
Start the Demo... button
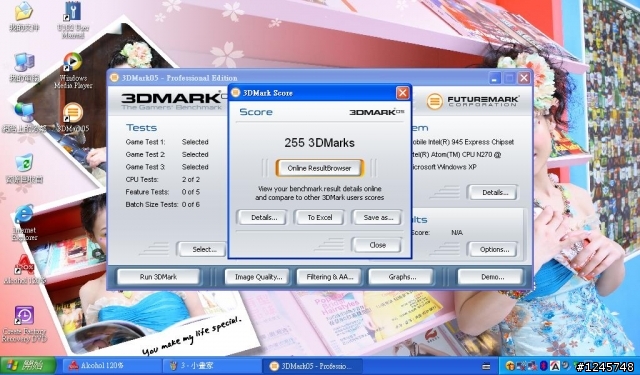point(491,277)
